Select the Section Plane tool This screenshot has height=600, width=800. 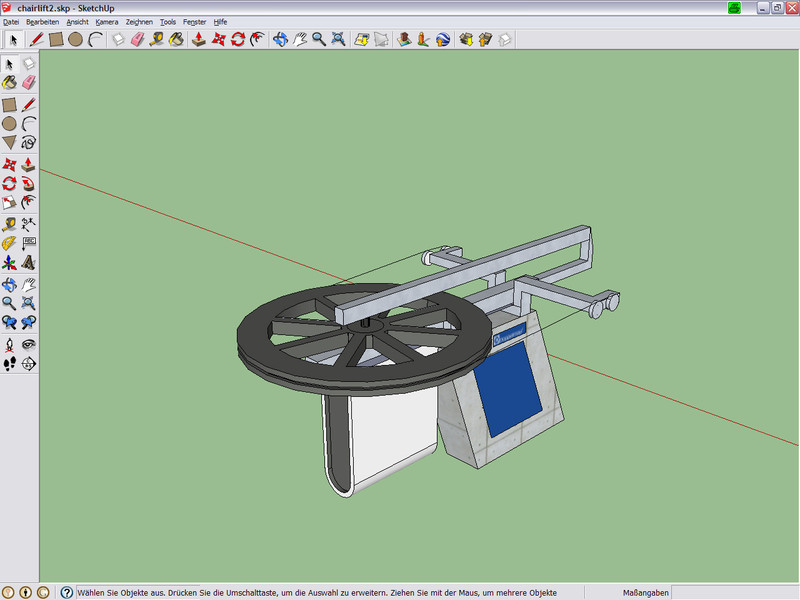(29, 364)
